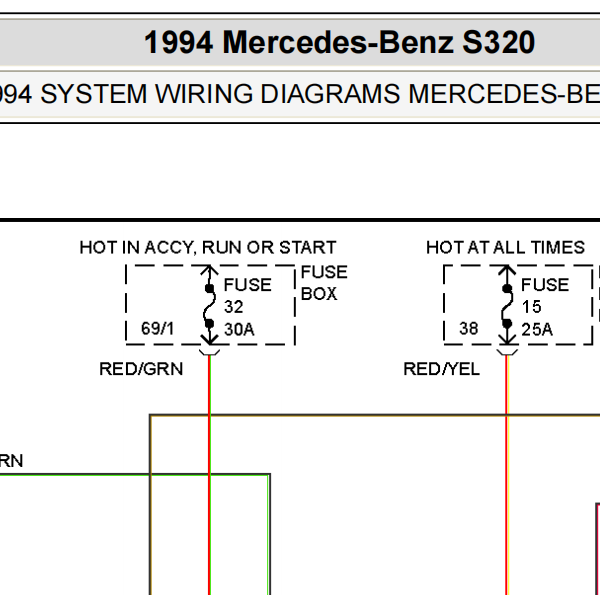The image size is (600, 595).
Task: Click the 'RED/GRN' wire label
Action: point(141,369)
